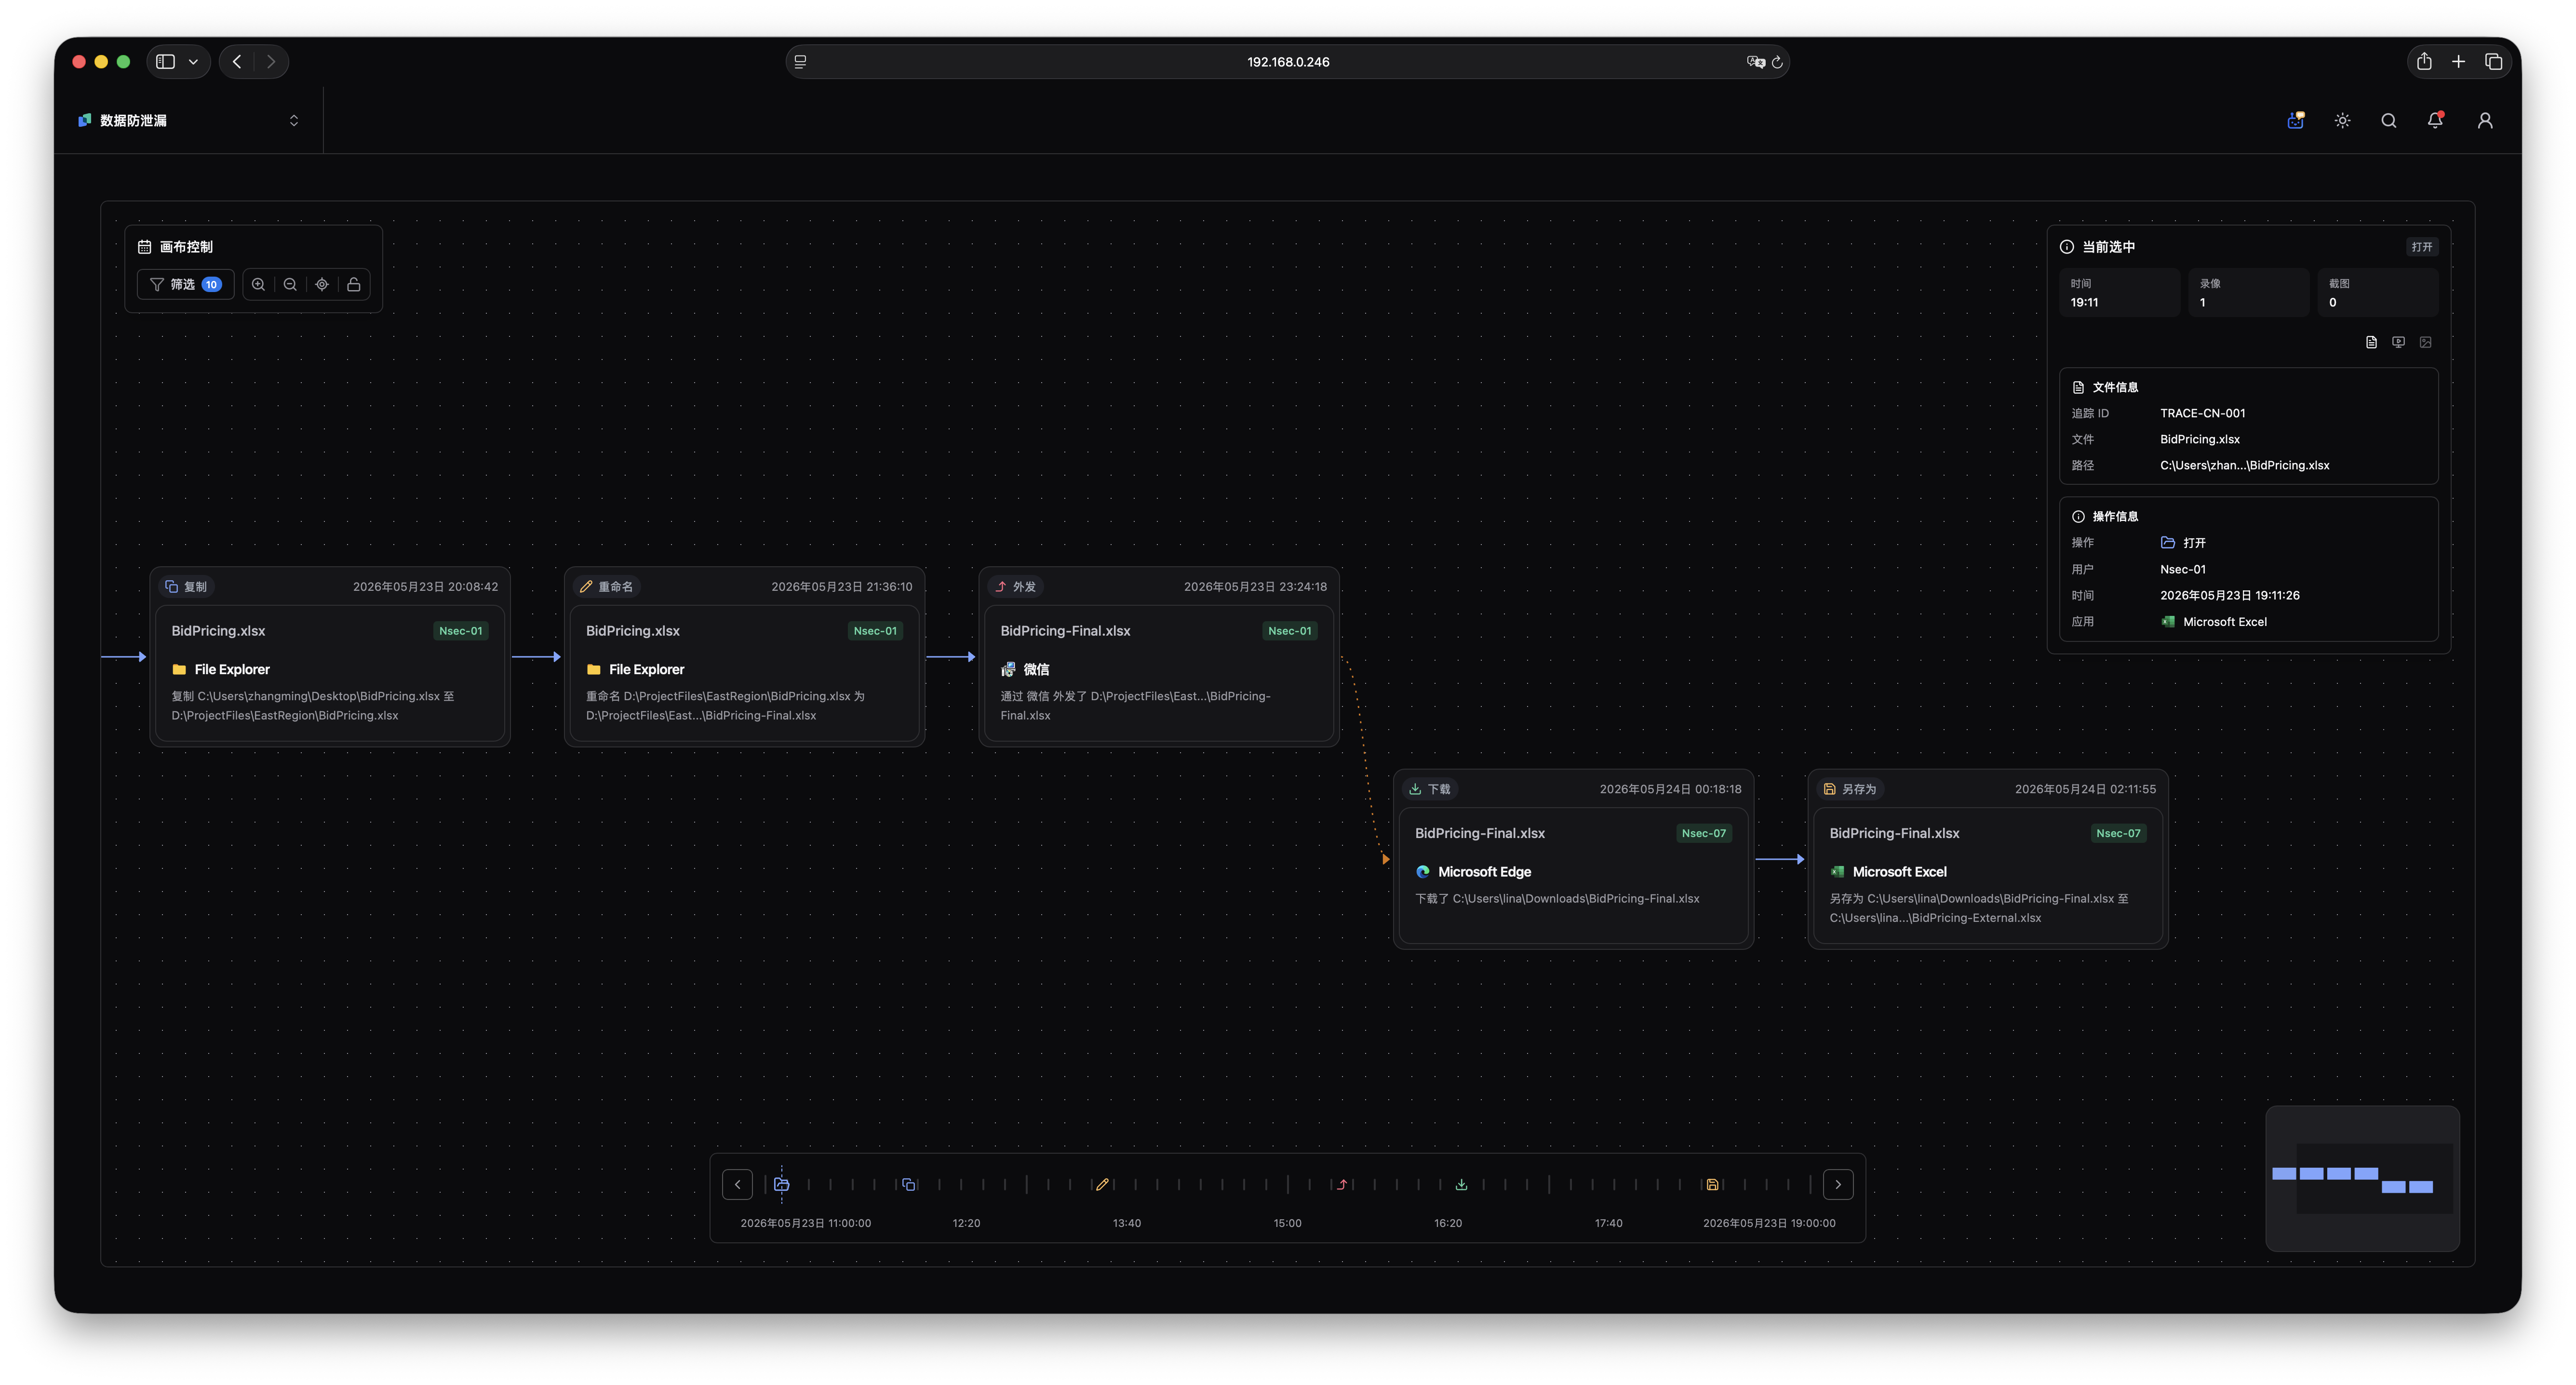Select the yellow save-as marker on the timeline
The height and width of the screenshot is (1385, 2576).
point(1712,1184)
